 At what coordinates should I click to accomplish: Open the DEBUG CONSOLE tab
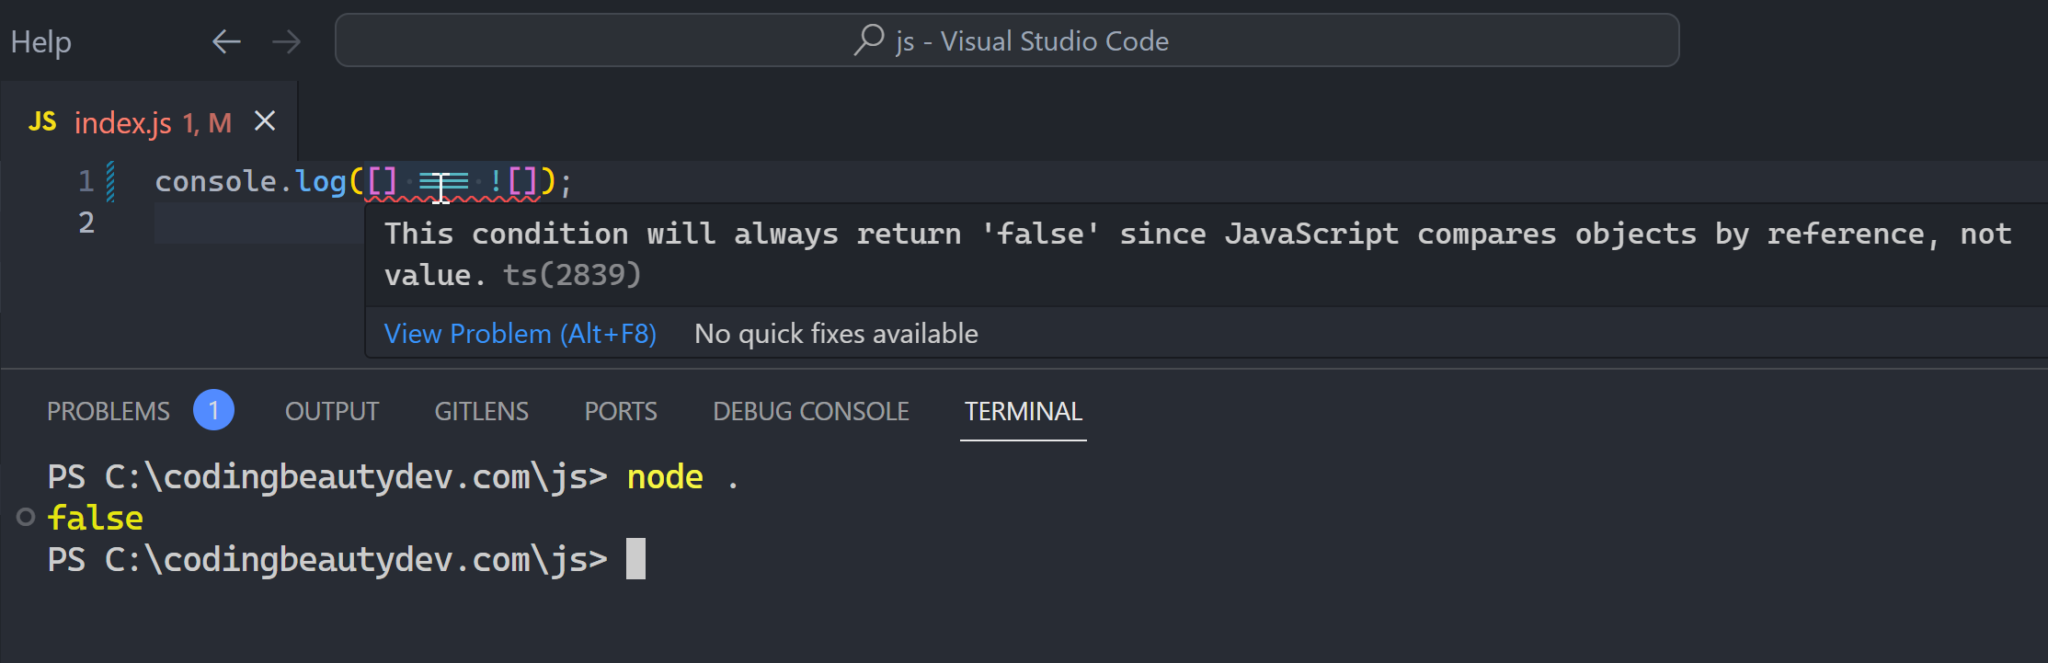point(811,411)
